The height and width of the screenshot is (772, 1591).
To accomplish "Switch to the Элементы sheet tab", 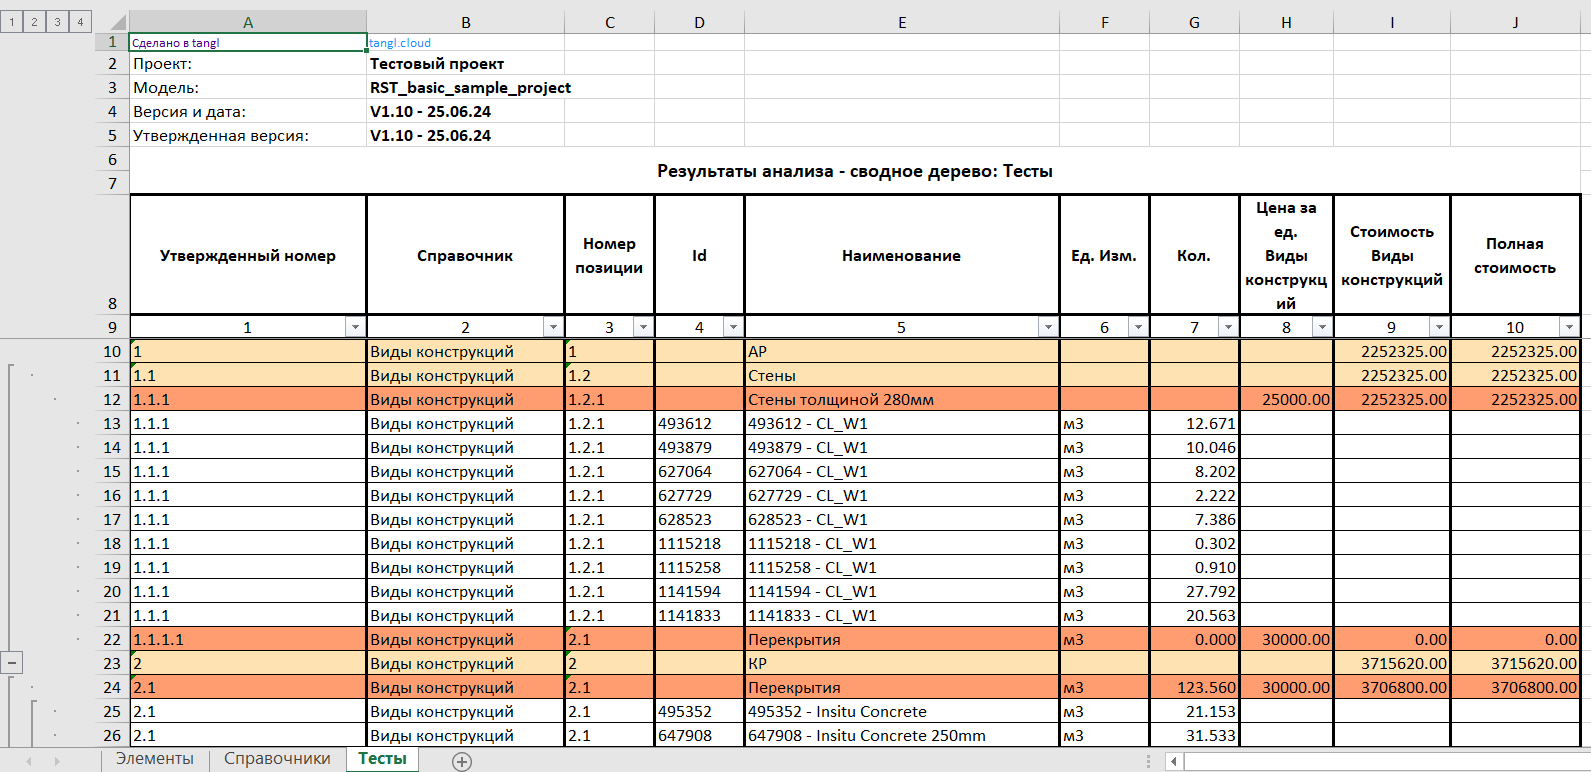I will pos(155,759).
